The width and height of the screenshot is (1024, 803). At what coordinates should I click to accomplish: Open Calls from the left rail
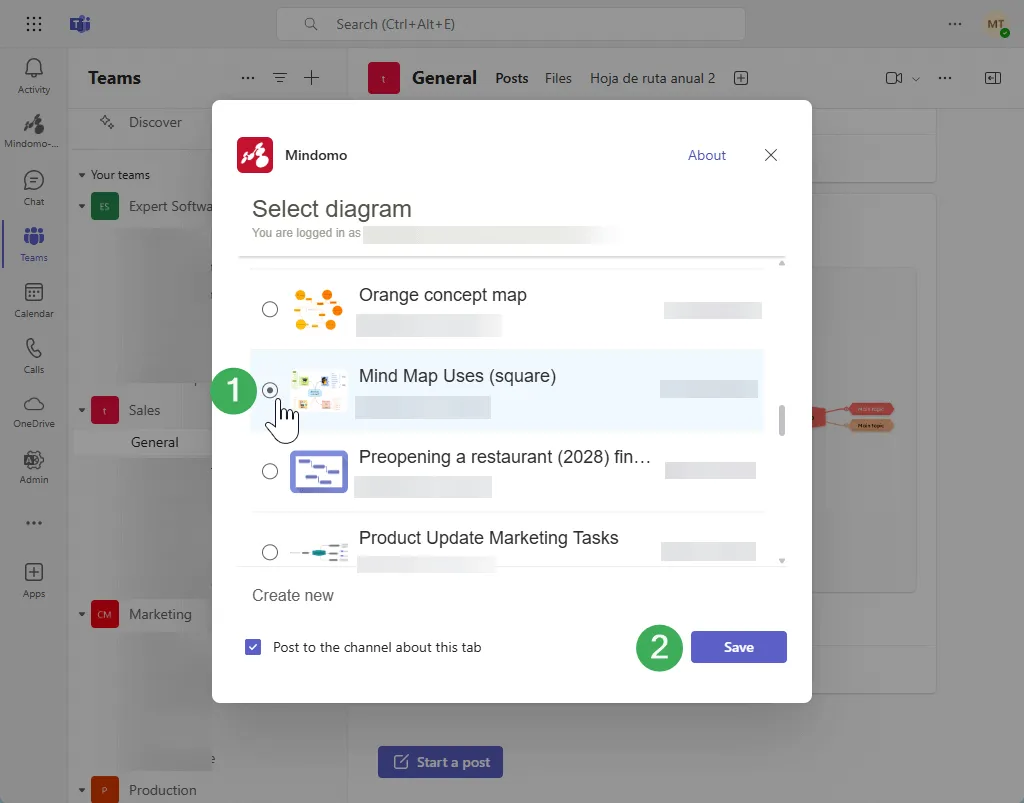[x=34, y=356]
